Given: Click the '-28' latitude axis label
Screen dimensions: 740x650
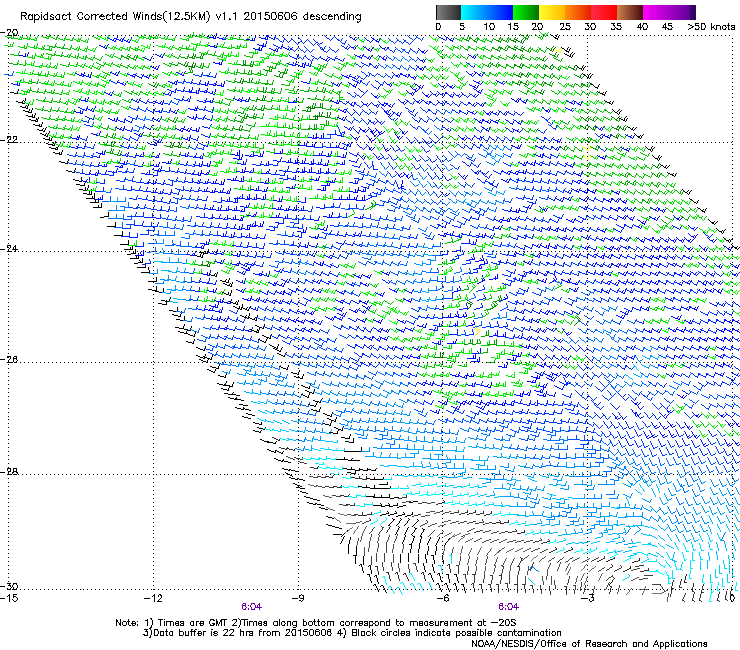Looking at the screenshot, I should click(10, 472).
